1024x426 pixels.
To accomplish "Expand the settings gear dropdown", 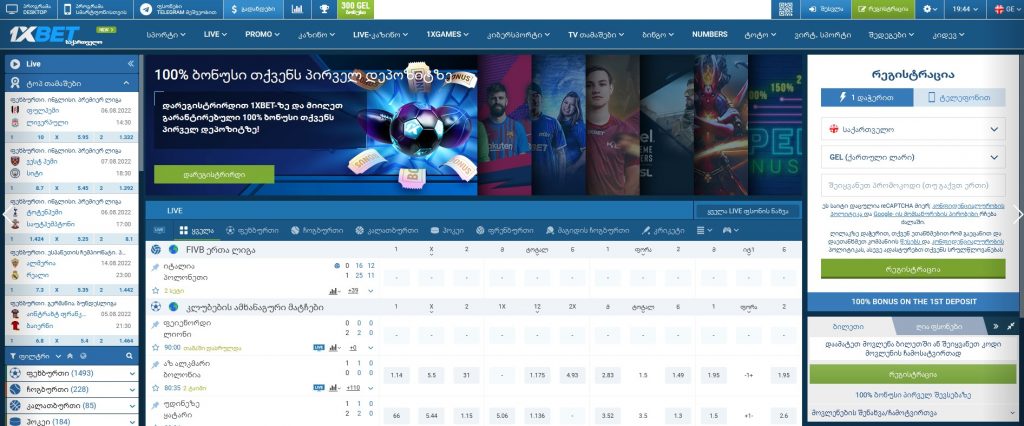I will [x=933, y=9].
